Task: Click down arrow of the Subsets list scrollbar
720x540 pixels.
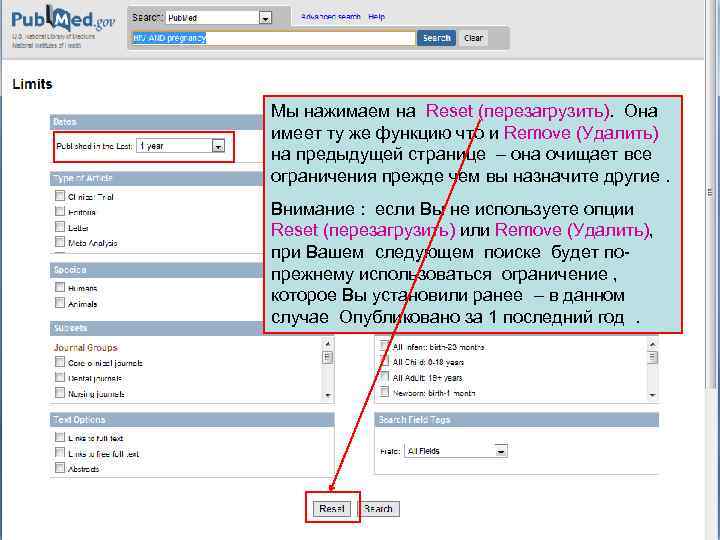Action: click(x=327, y=395)
